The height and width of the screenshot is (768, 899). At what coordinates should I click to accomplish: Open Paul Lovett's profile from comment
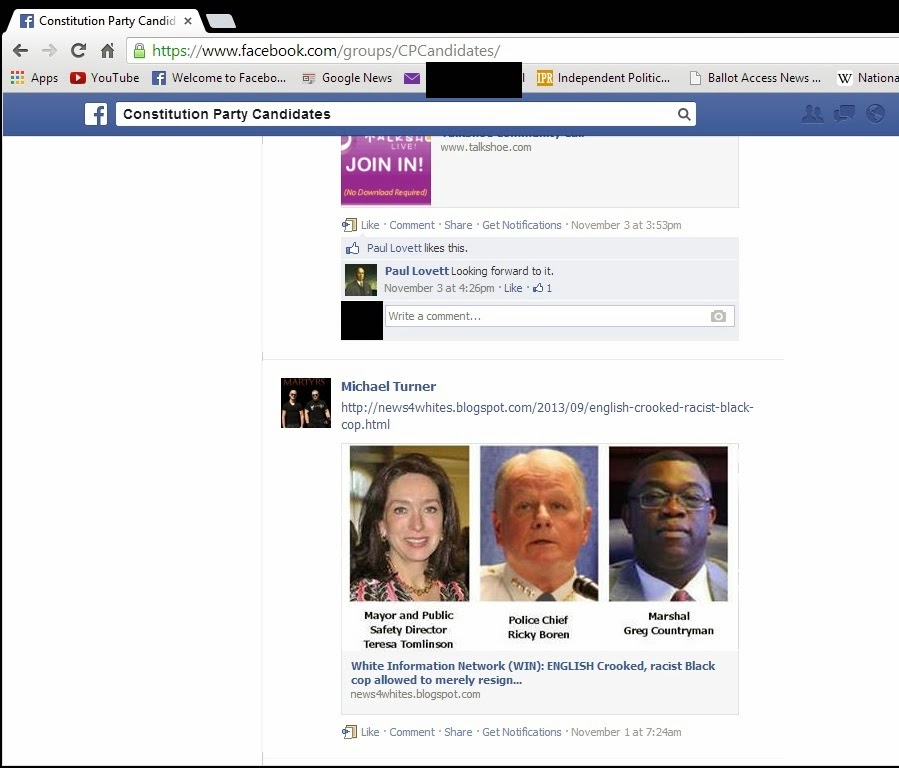point(417,271)
